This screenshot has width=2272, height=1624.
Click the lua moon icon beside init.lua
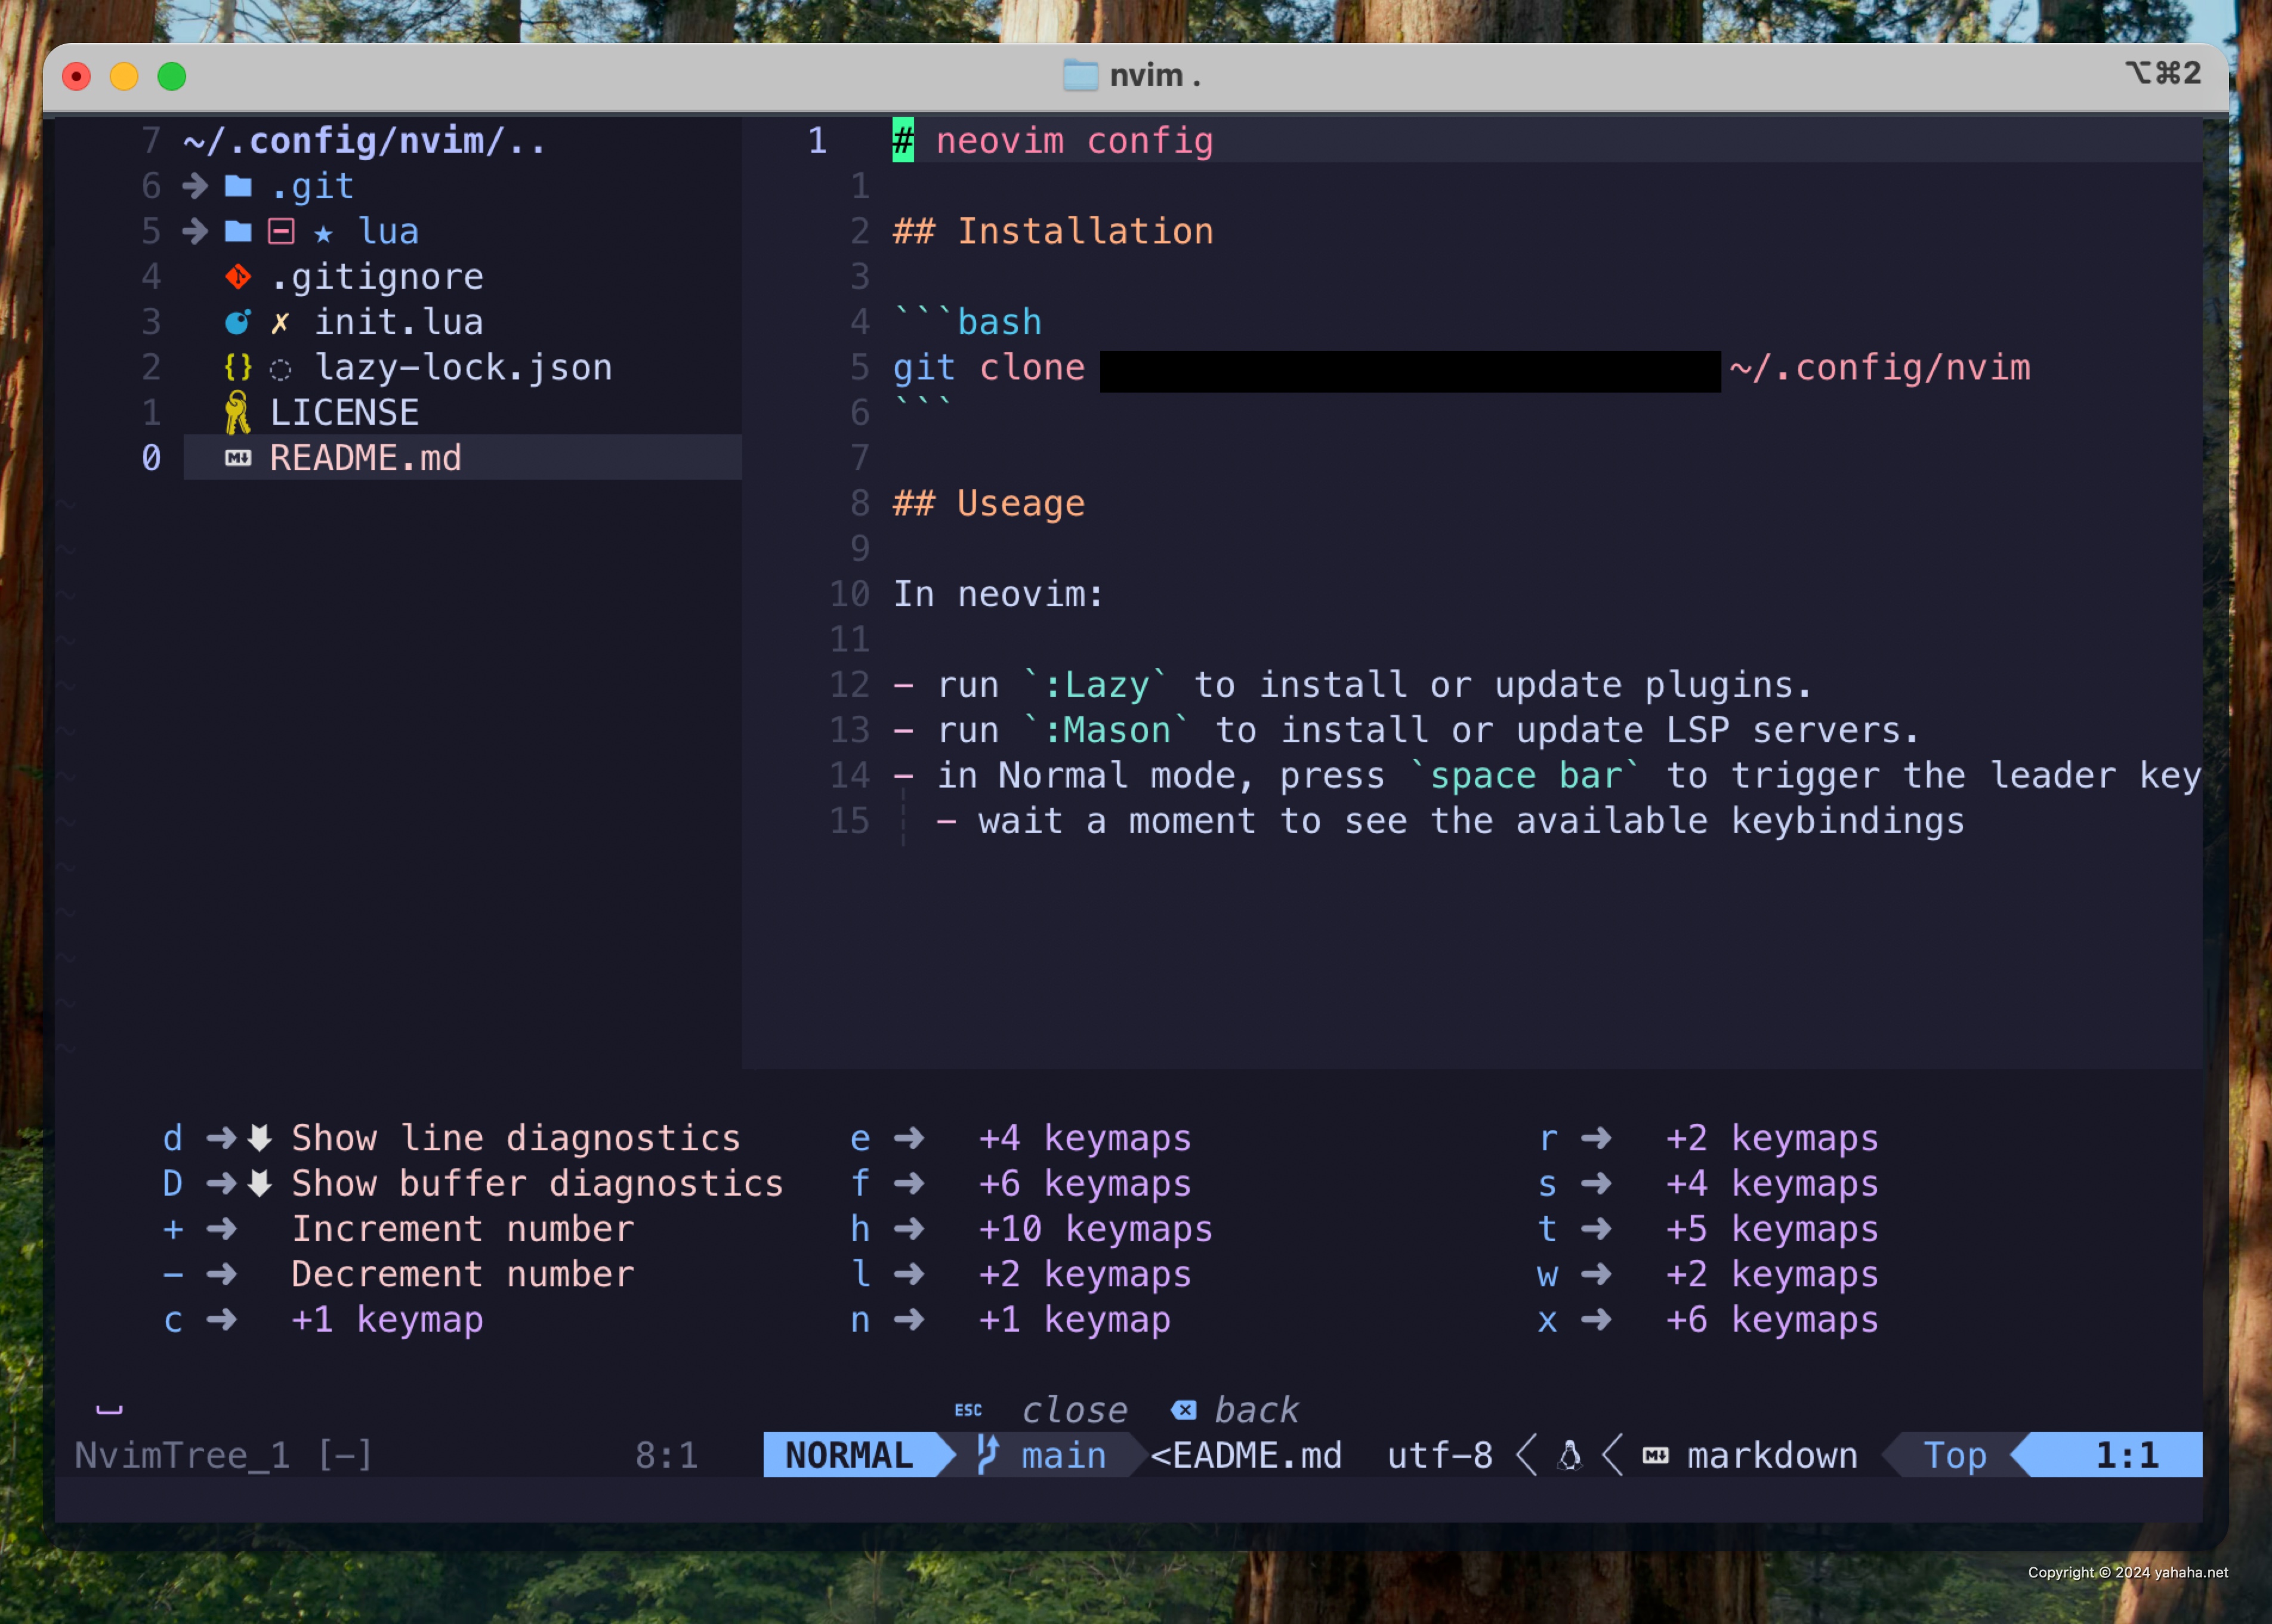[238, 322]
